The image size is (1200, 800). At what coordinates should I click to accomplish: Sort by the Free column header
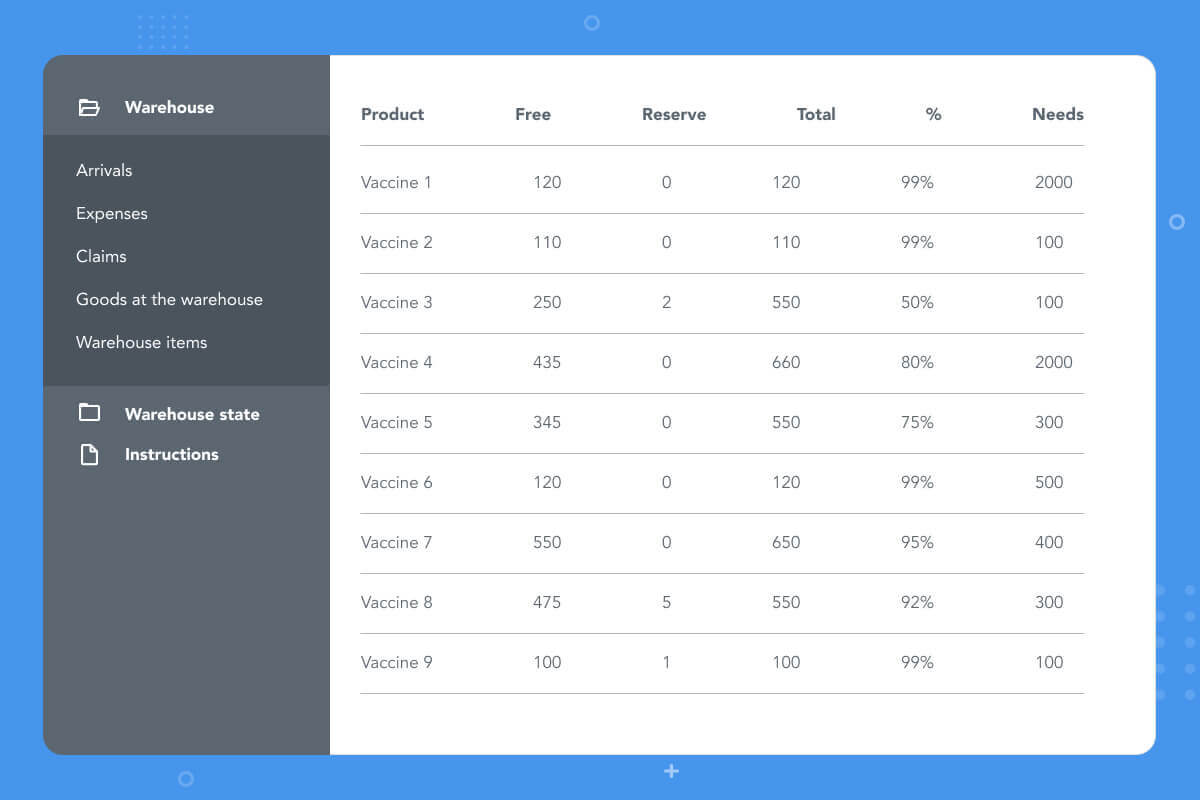tap(533, 114)
